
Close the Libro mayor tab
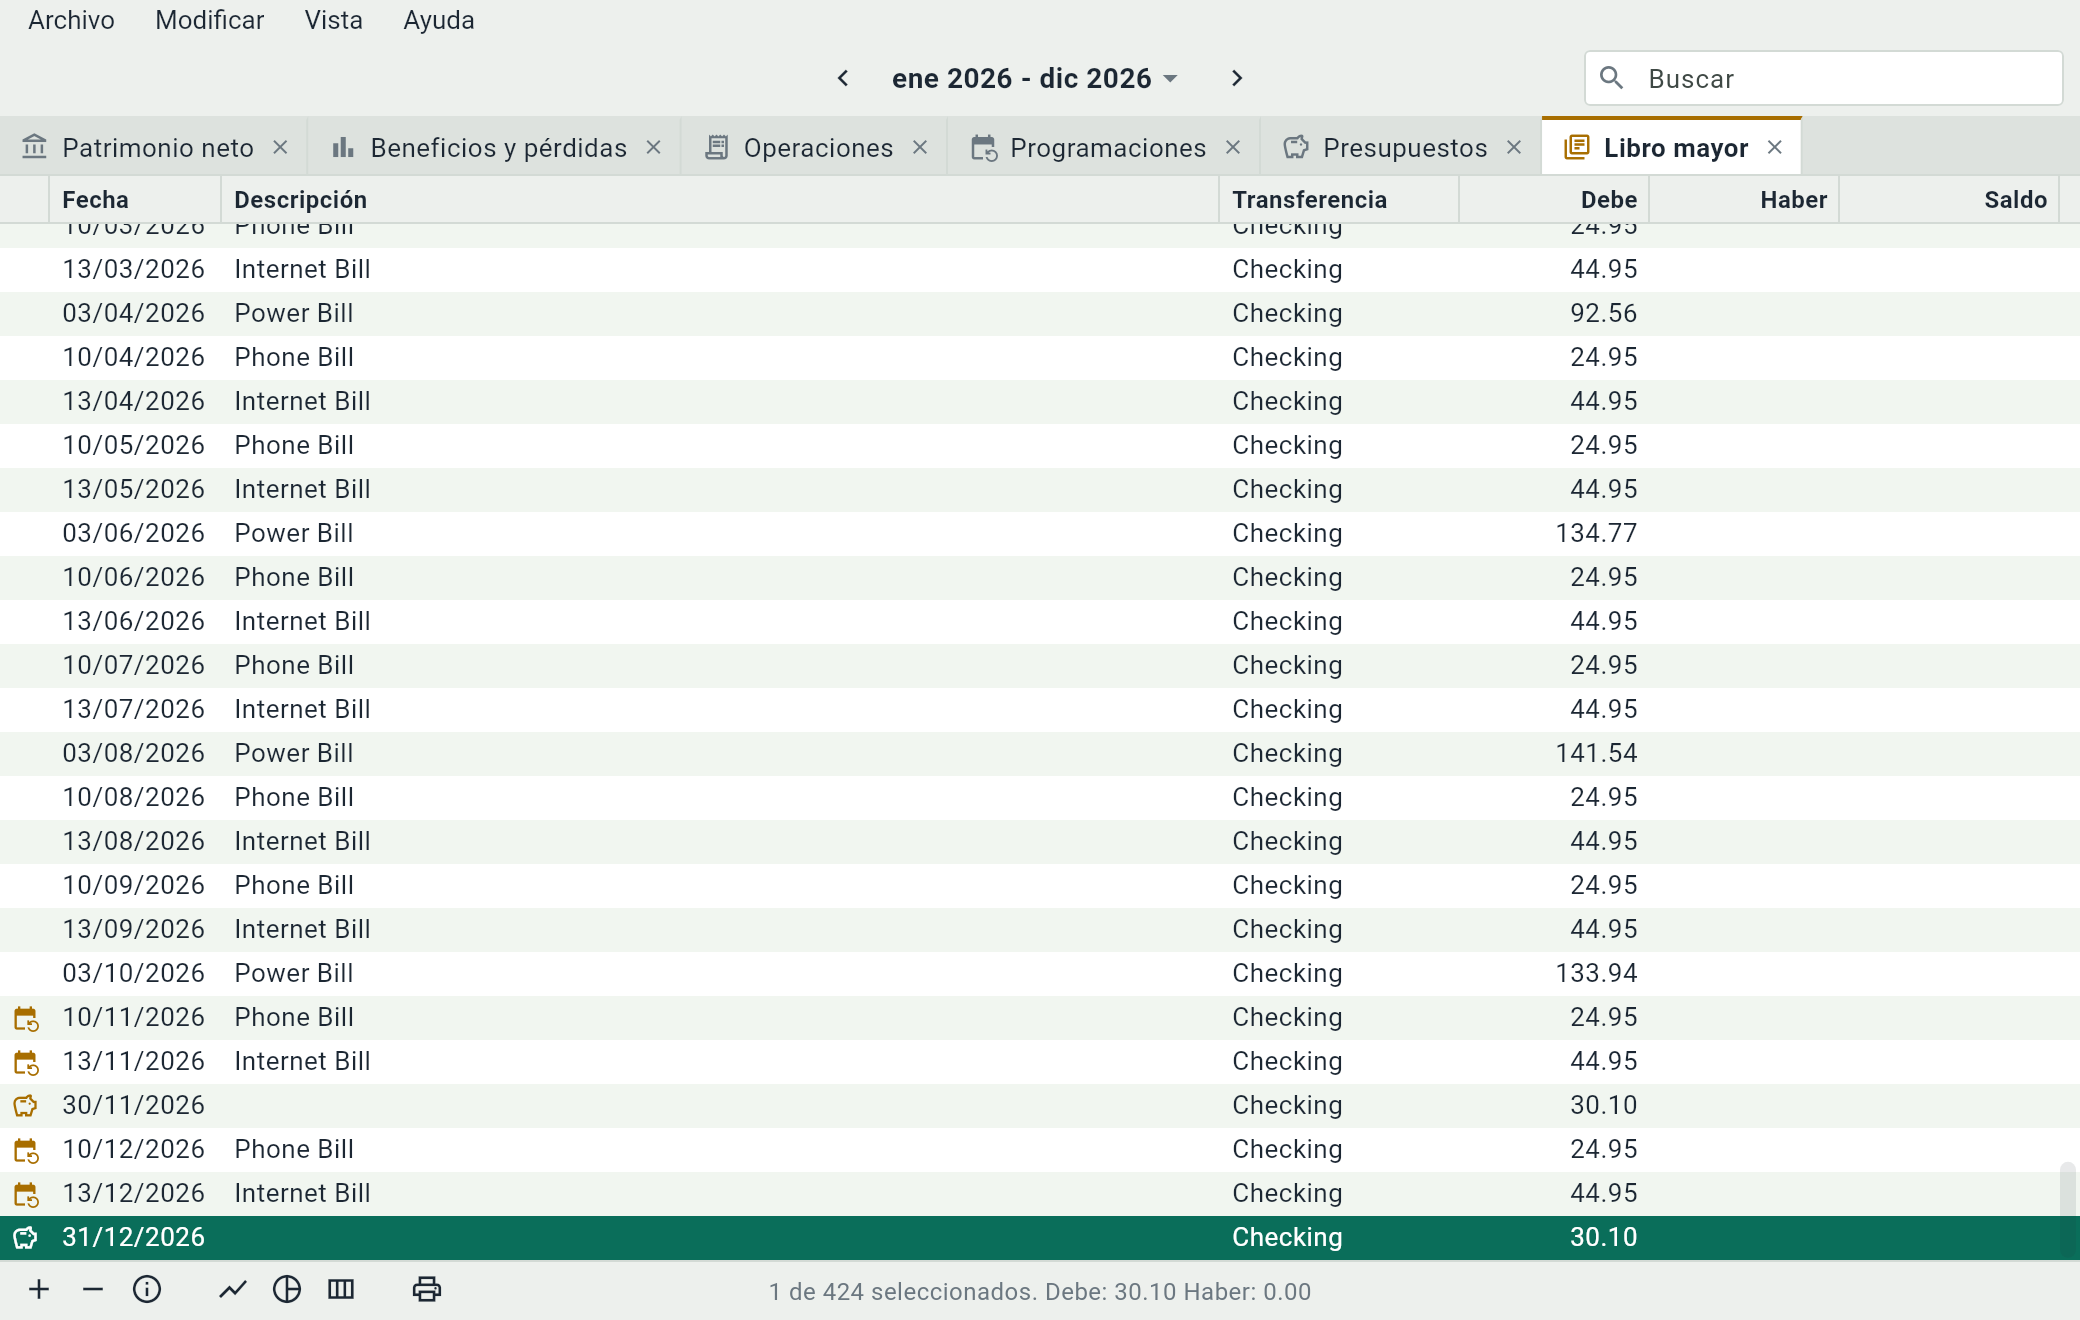1775,147
